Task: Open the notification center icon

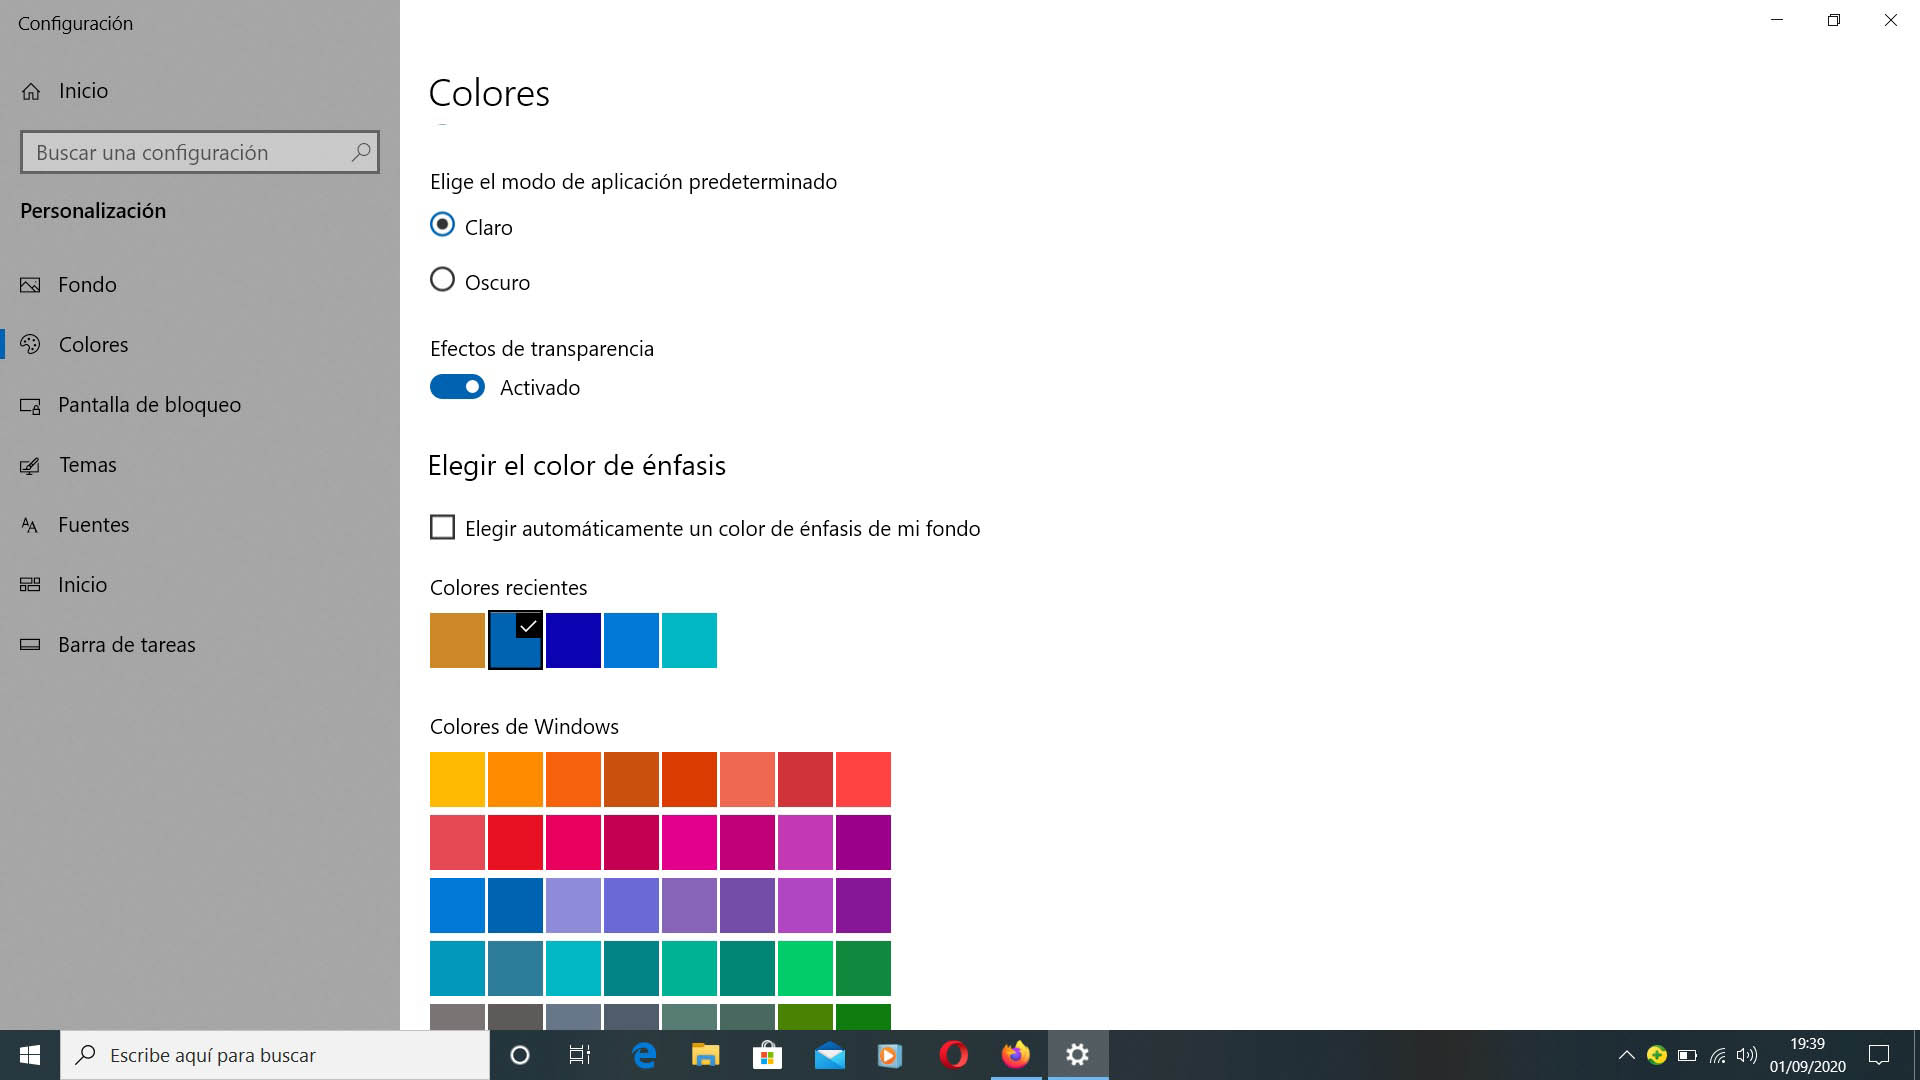Action: 1879,1055
